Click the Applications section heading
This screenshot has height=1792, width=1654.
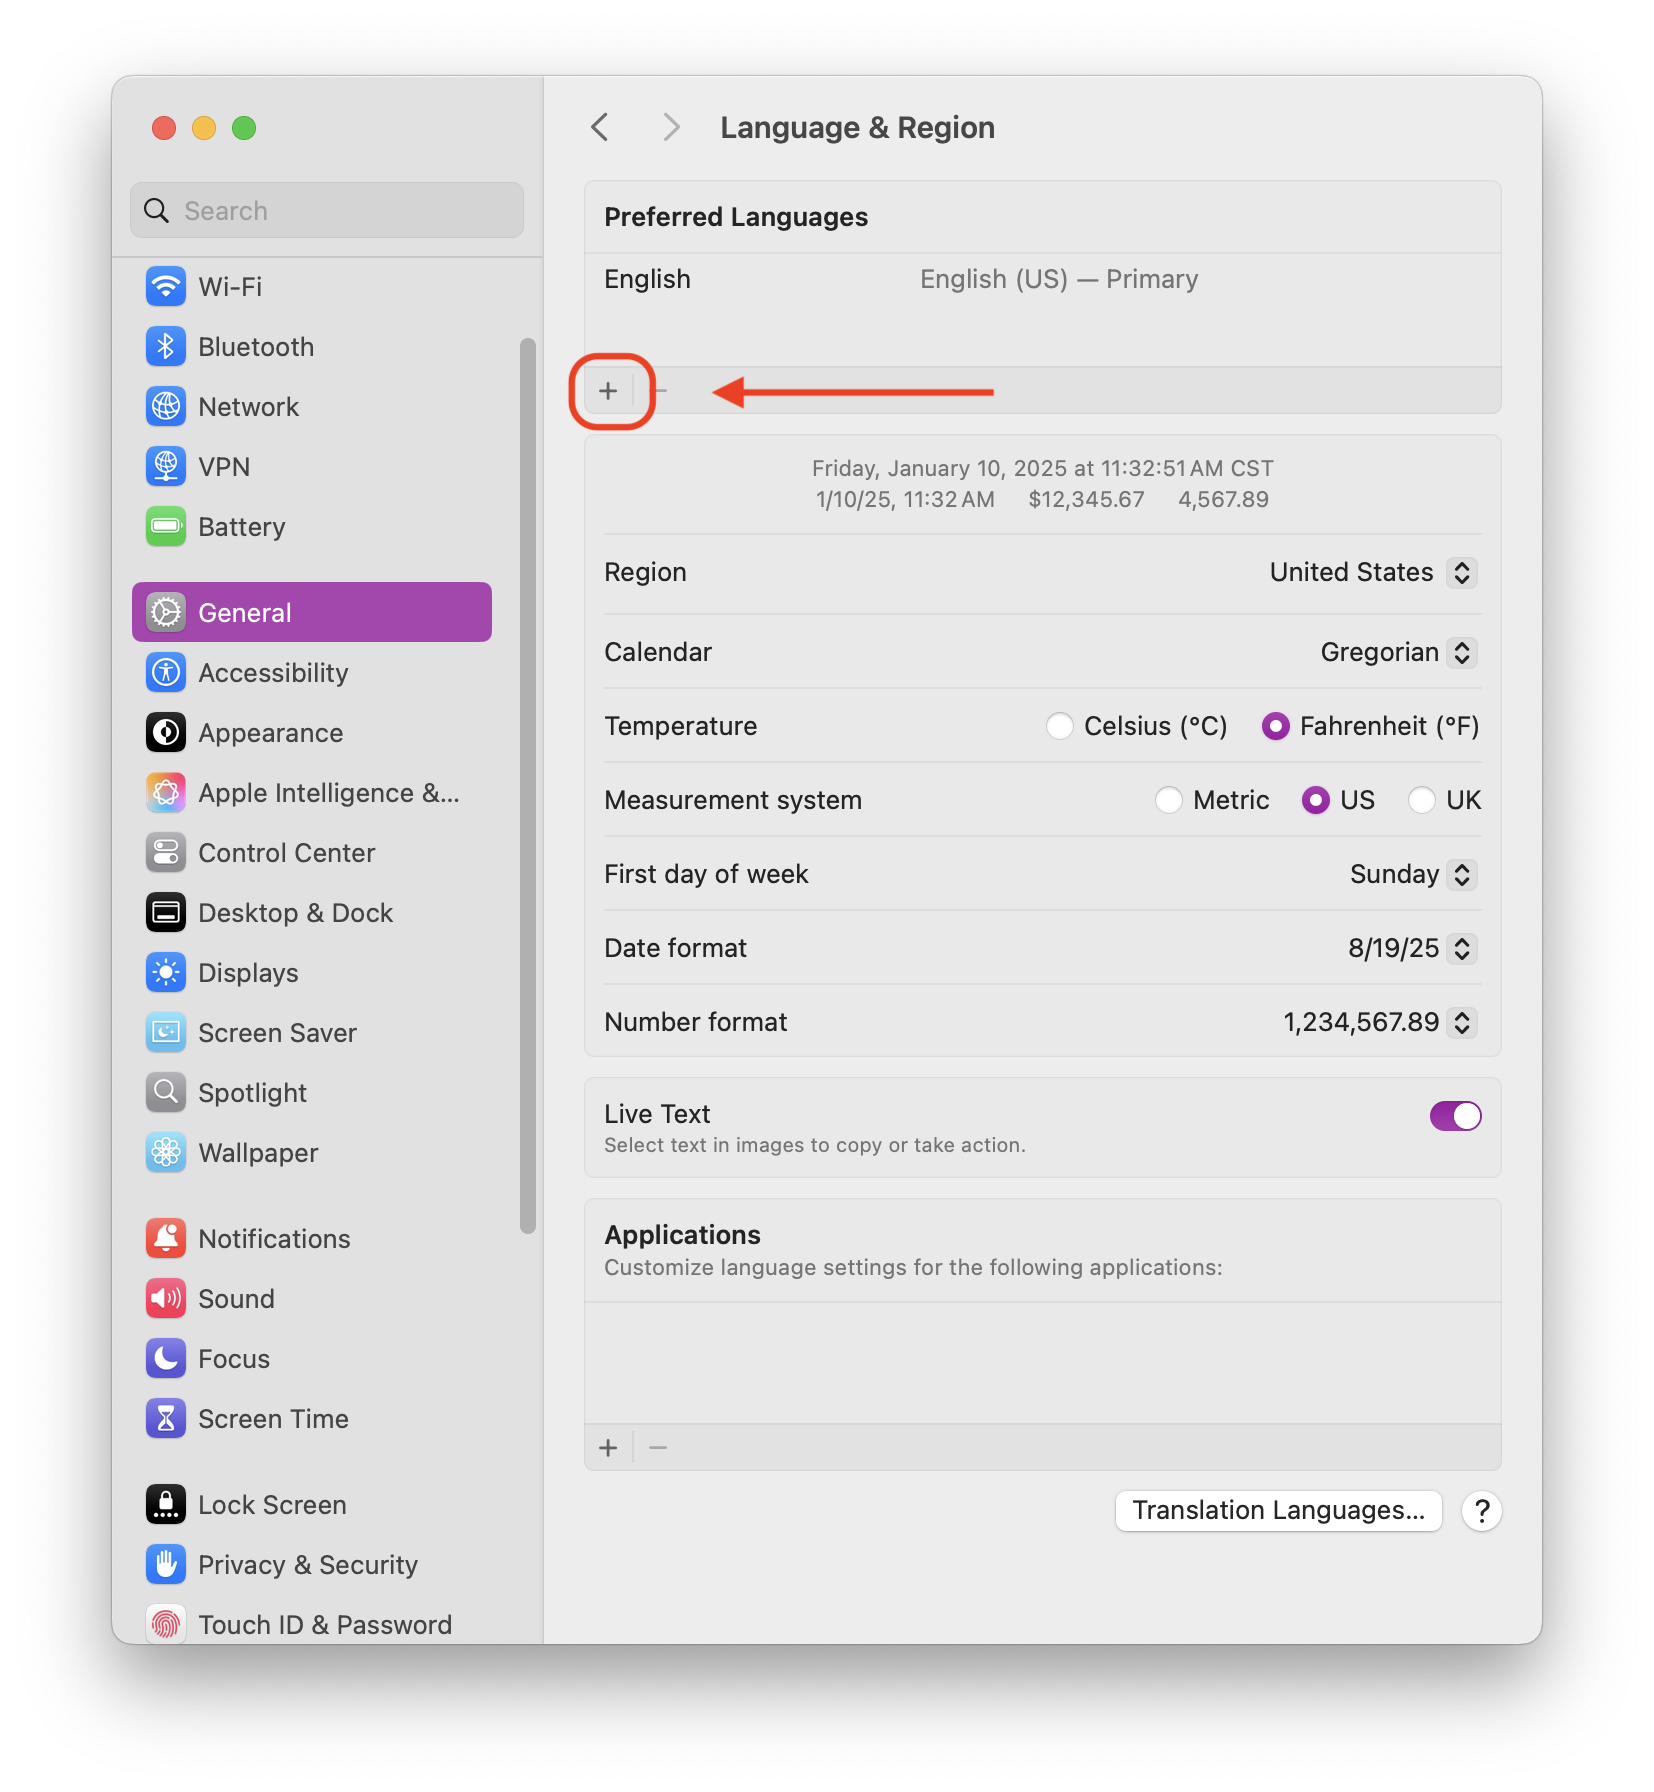(683, 1235)
